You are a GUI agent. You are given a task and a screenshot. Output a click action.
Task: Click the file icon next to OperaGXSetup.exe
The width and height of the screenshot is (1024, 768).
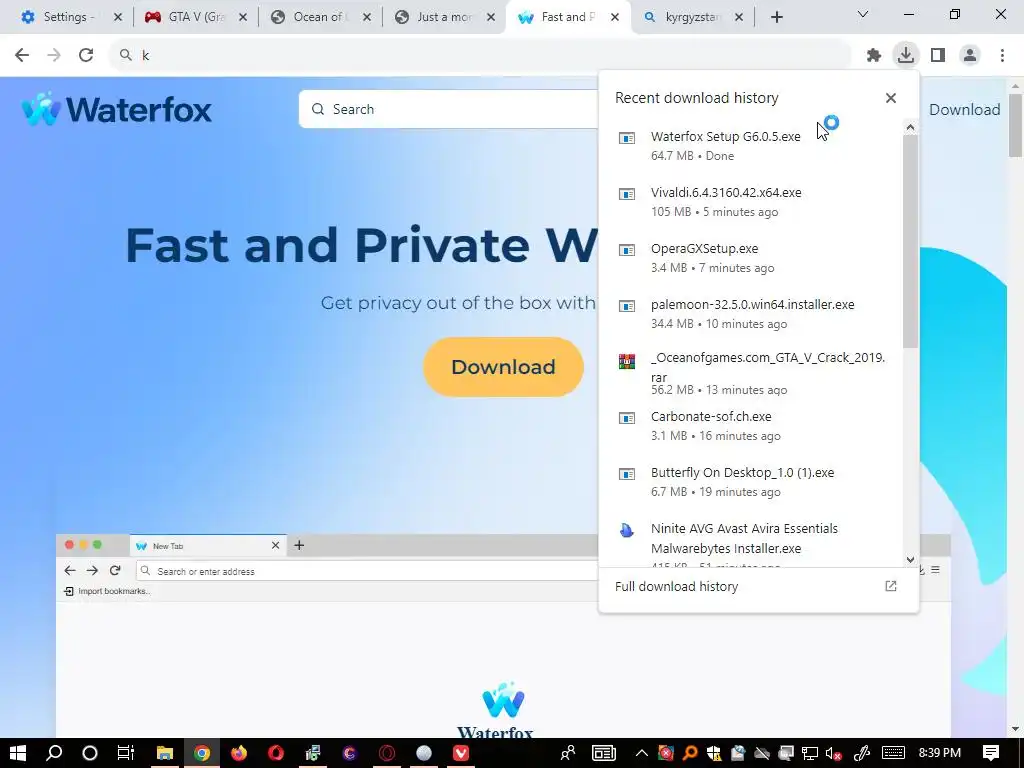(x=627, y=250)
